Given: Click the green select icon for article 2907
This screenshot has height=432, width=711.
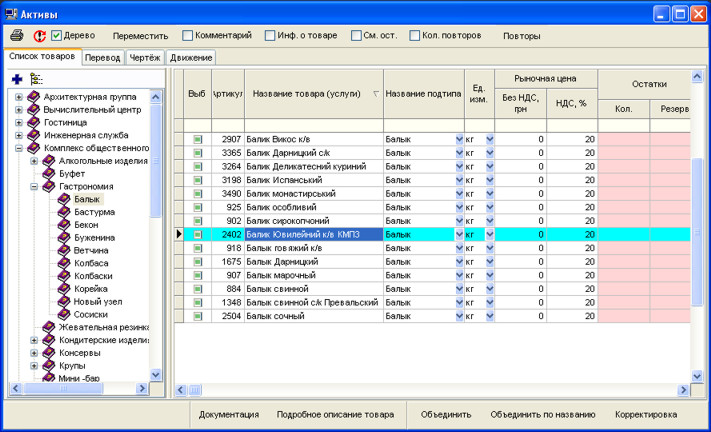Looking at the screenshot, I should pos(197,139).
